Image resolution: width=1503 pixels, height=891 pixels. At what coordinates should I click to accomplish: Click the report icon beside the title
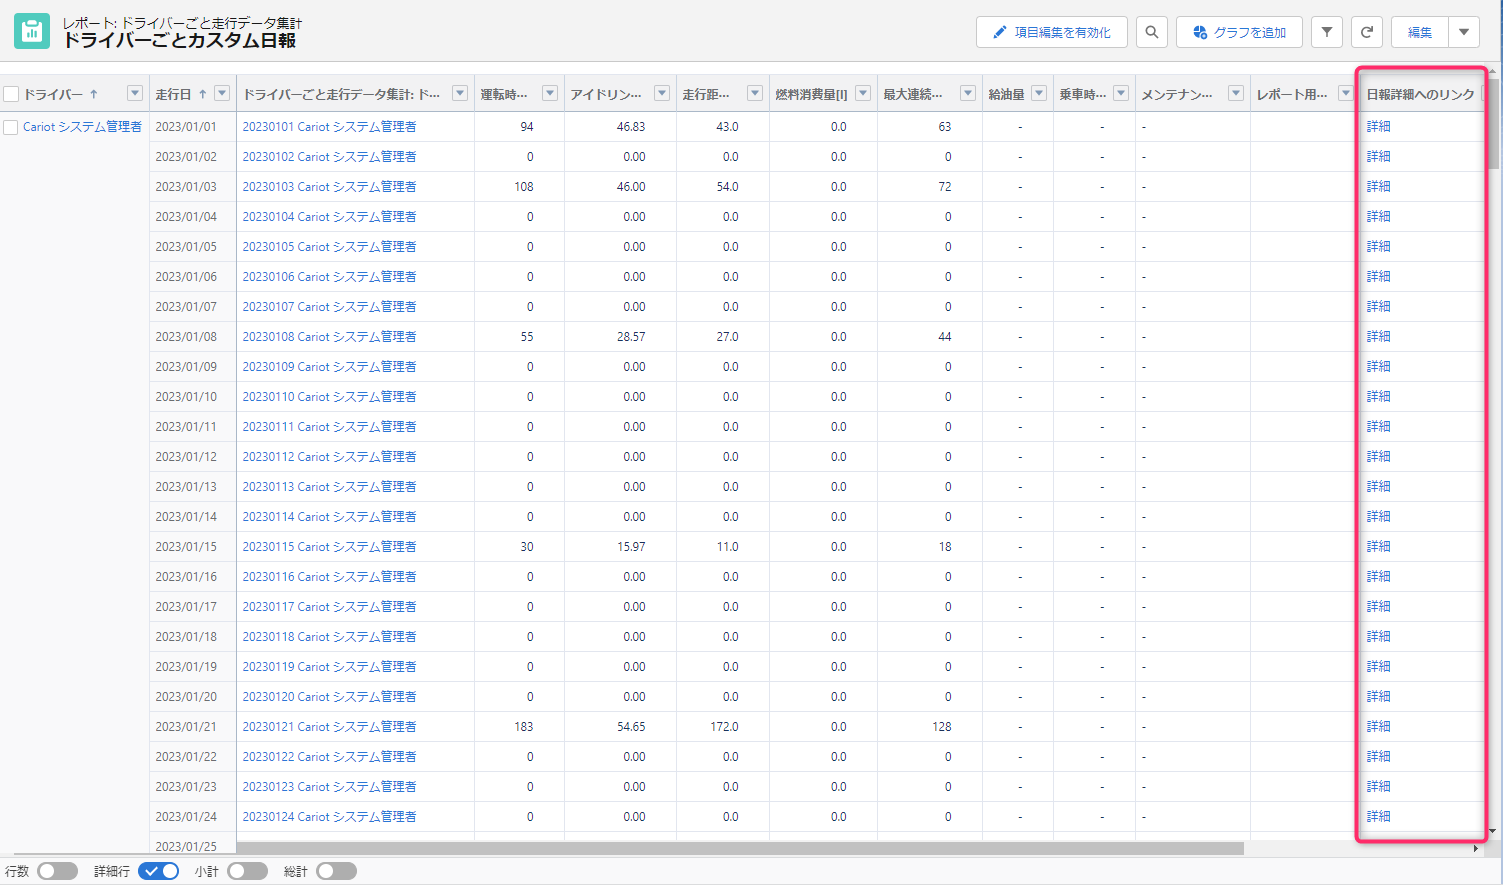point(31,31)
